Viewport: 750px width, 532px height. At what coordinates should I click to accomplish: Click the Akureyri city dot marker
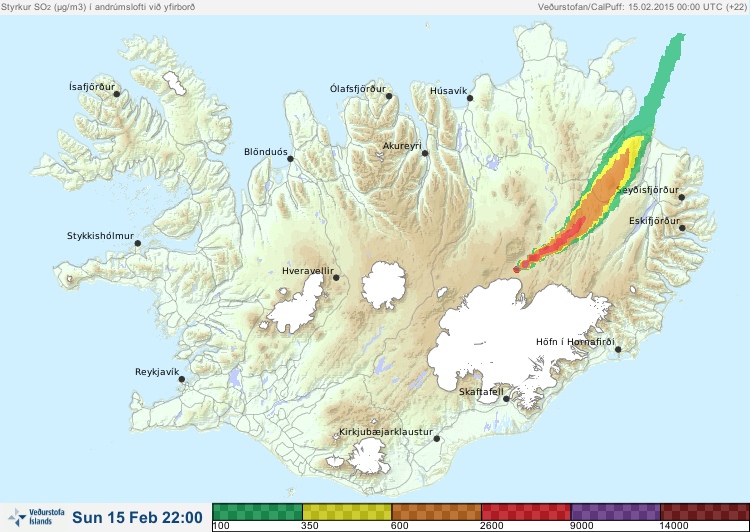point(425,153)
